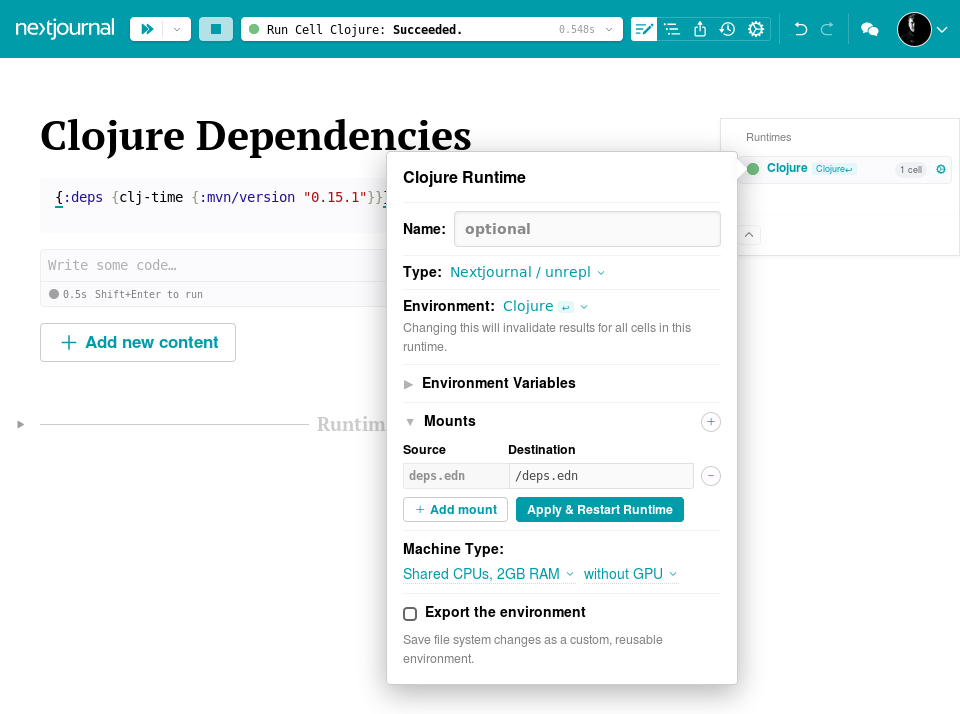
Task: Click the Add mount button
Action: (456, 509)
